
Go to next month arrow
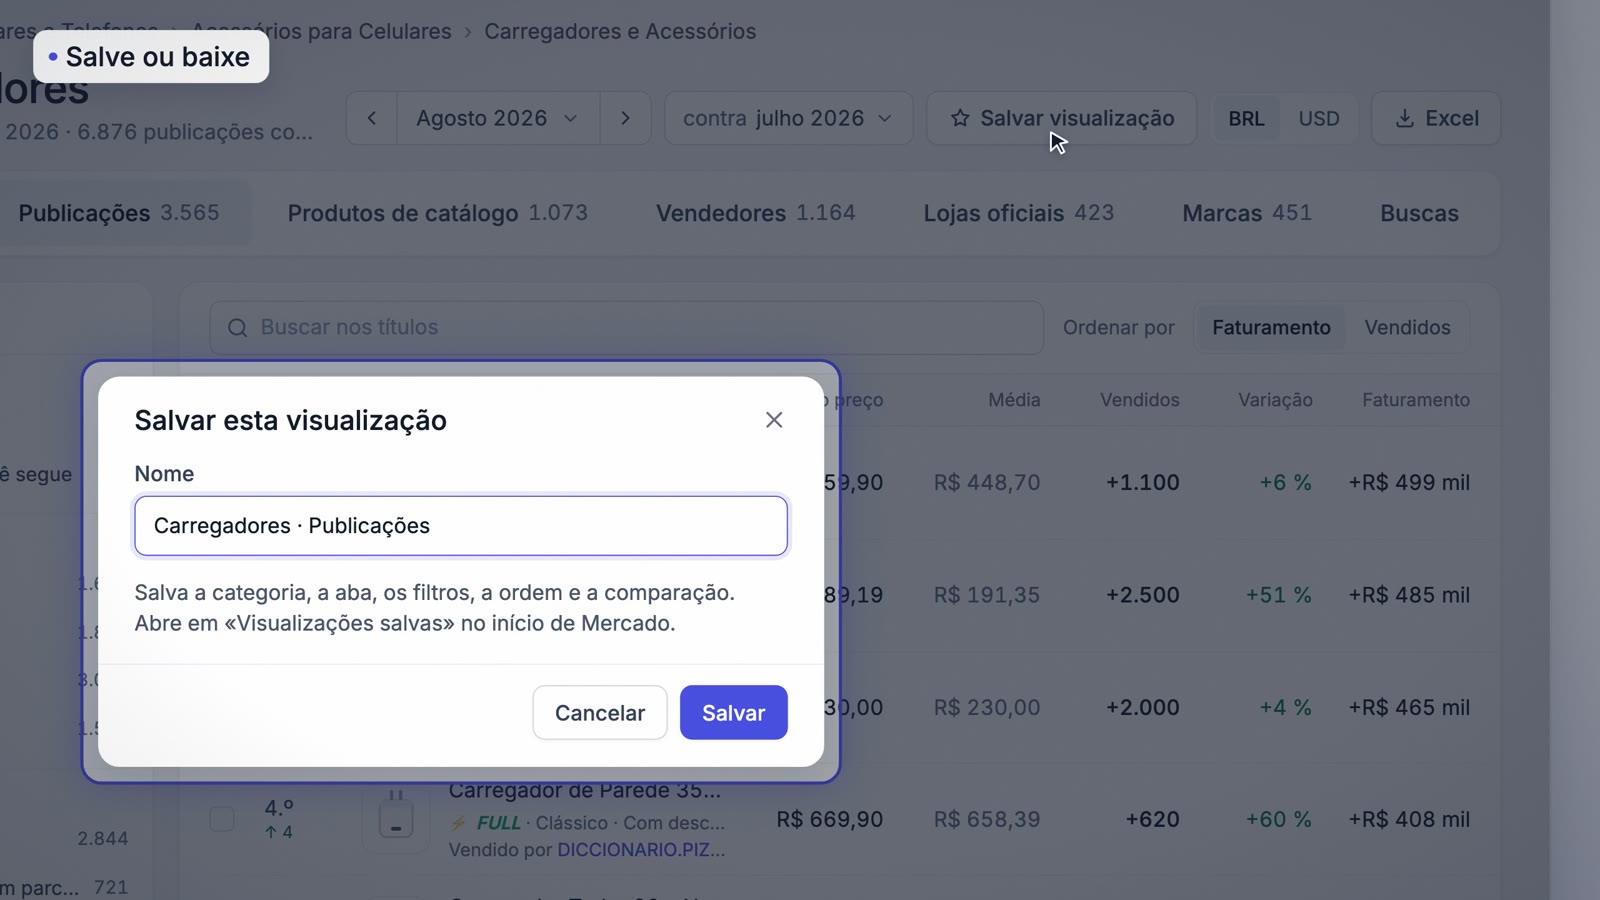626,118
